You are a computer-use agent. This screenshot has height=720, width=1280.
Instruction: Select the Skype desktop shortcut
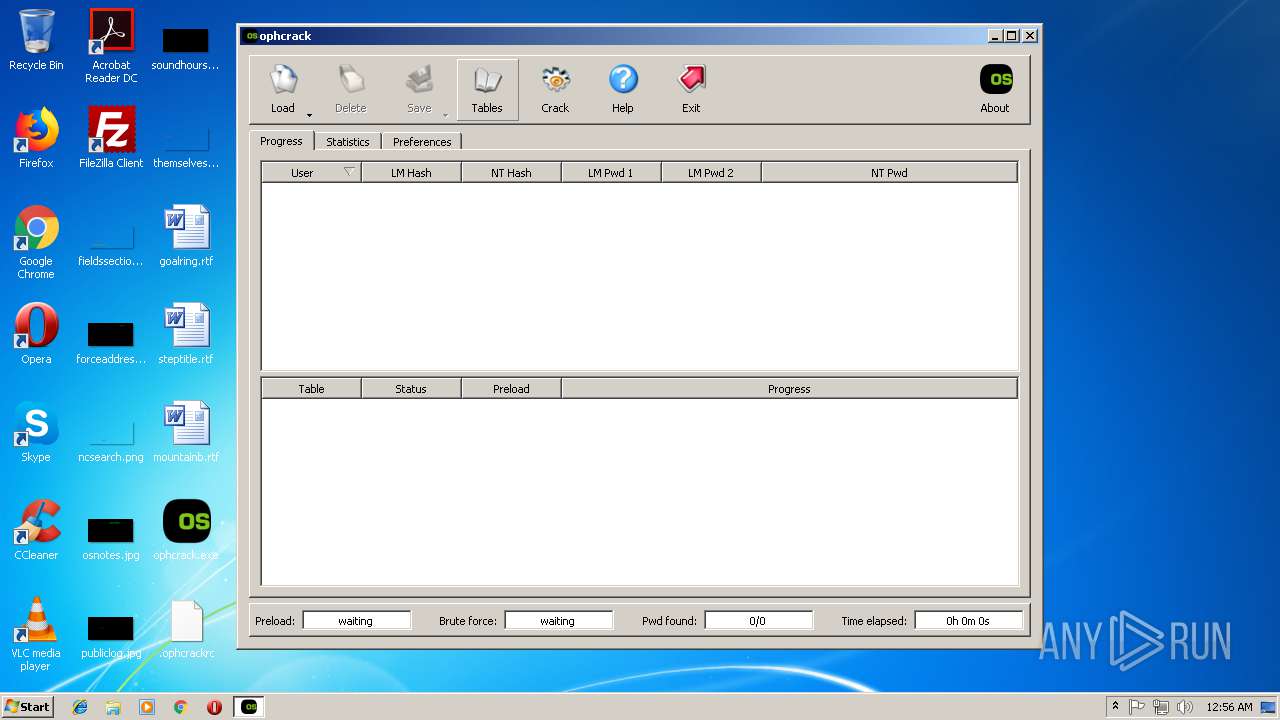coord(36,432)
